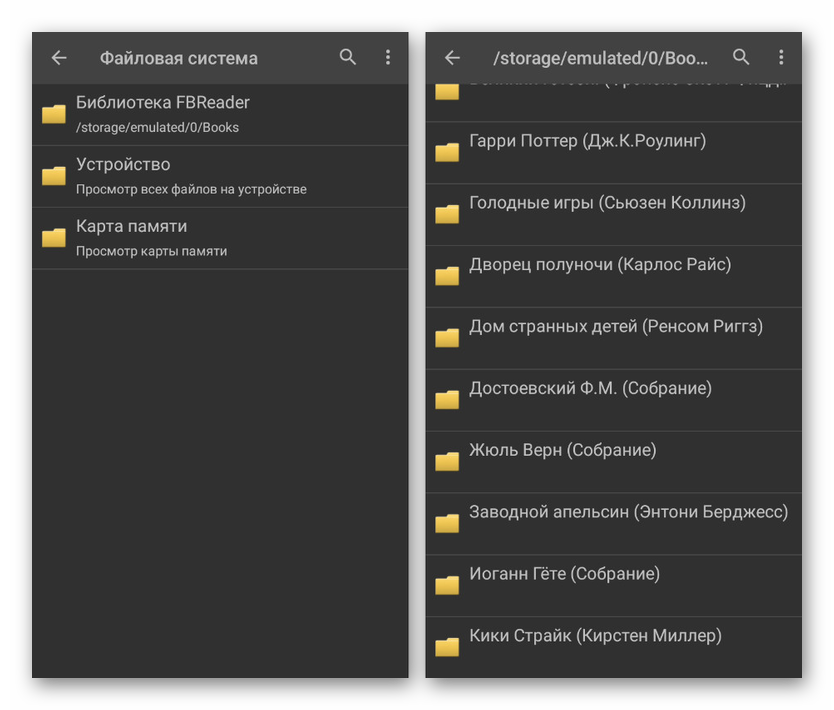Select Иоганн Гёте collection folder
Screen dimensions: 834x710
(564, 574)
